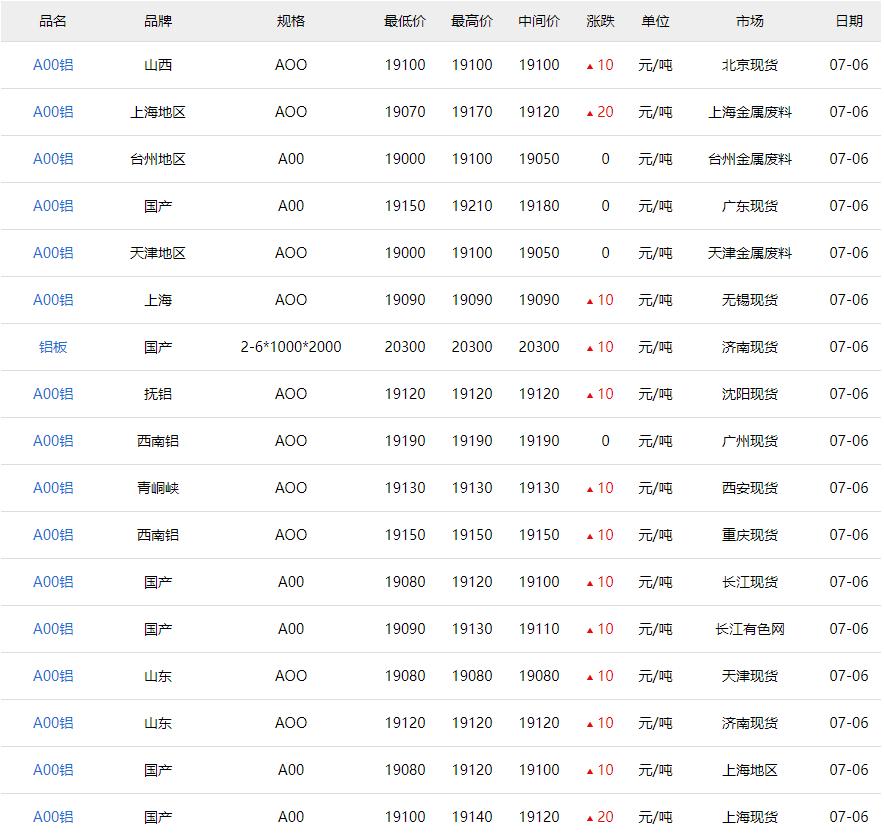This screenshot has height=833, width=884.
Task: Click the red up triangle in 无锡现货 row
Action: [x=590, y=301]
